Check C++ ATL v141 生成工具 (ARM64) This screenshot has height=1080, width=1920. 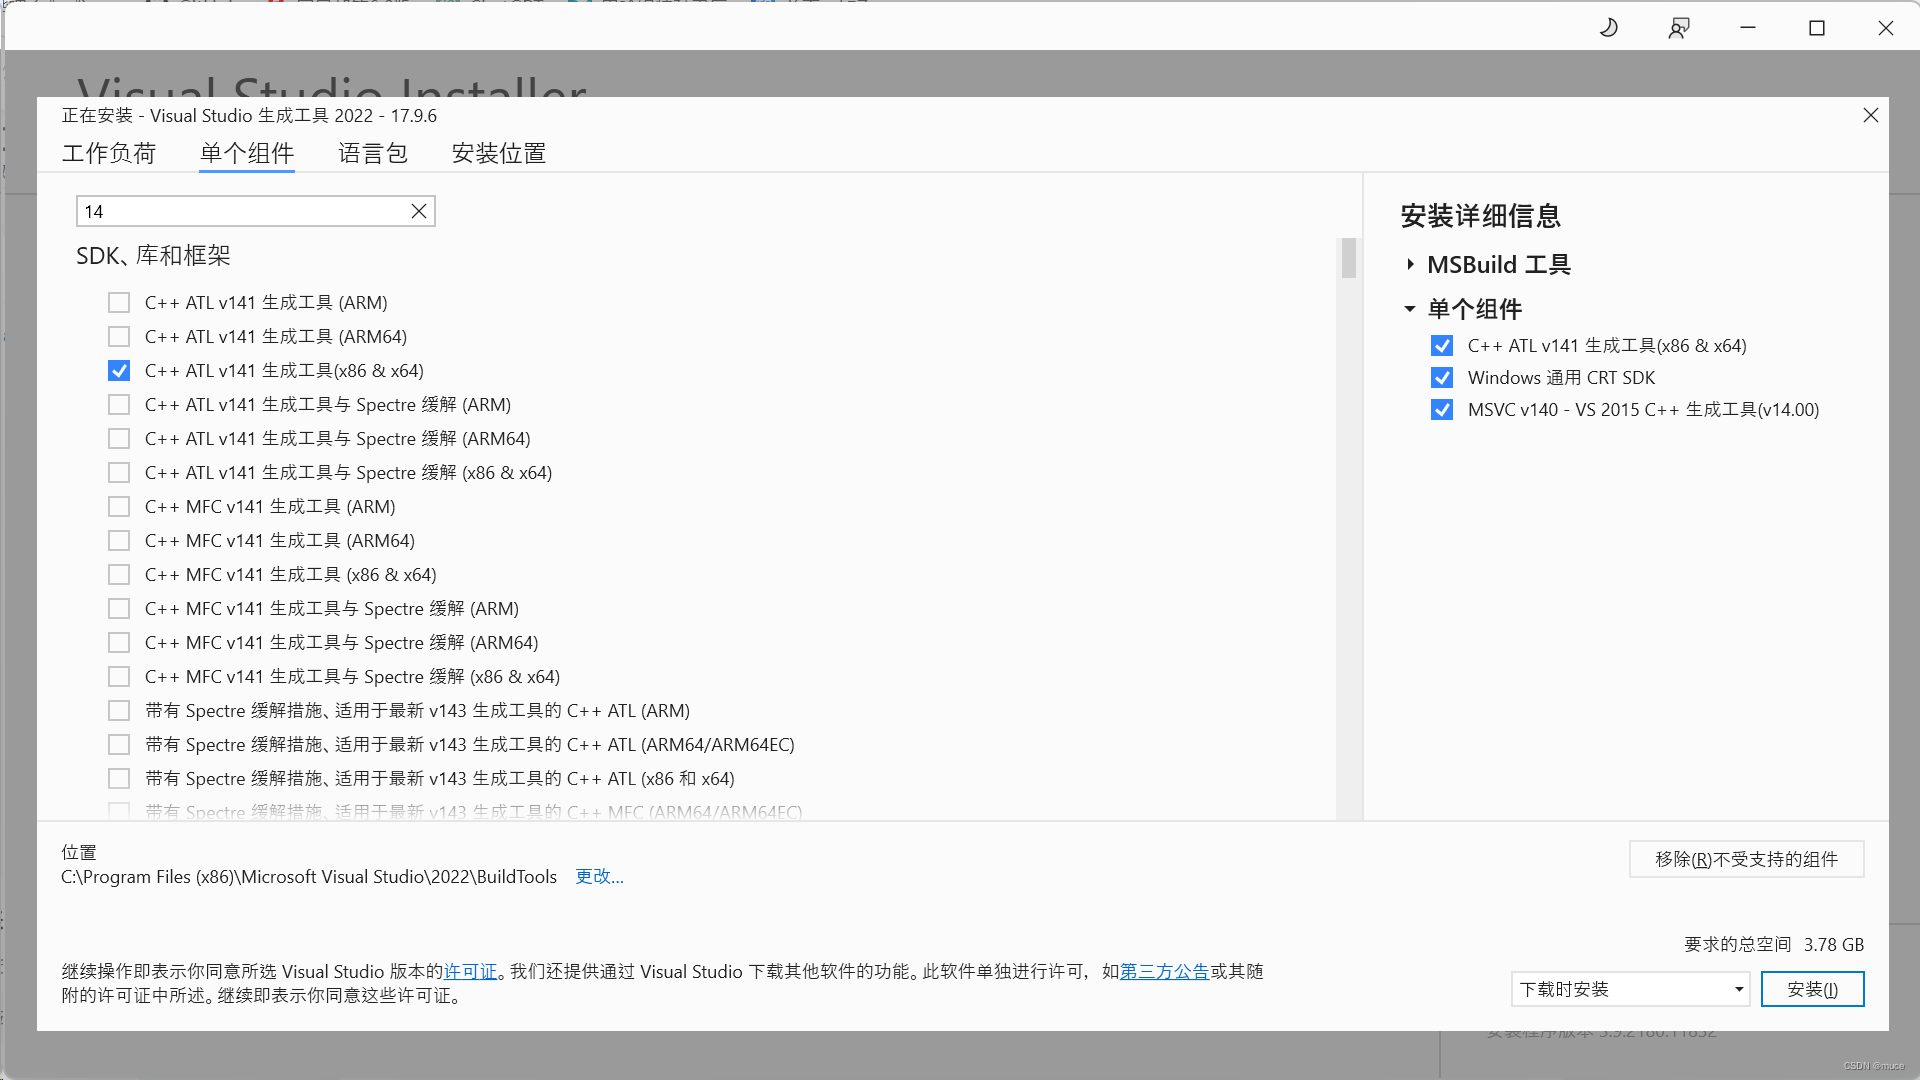119,337
